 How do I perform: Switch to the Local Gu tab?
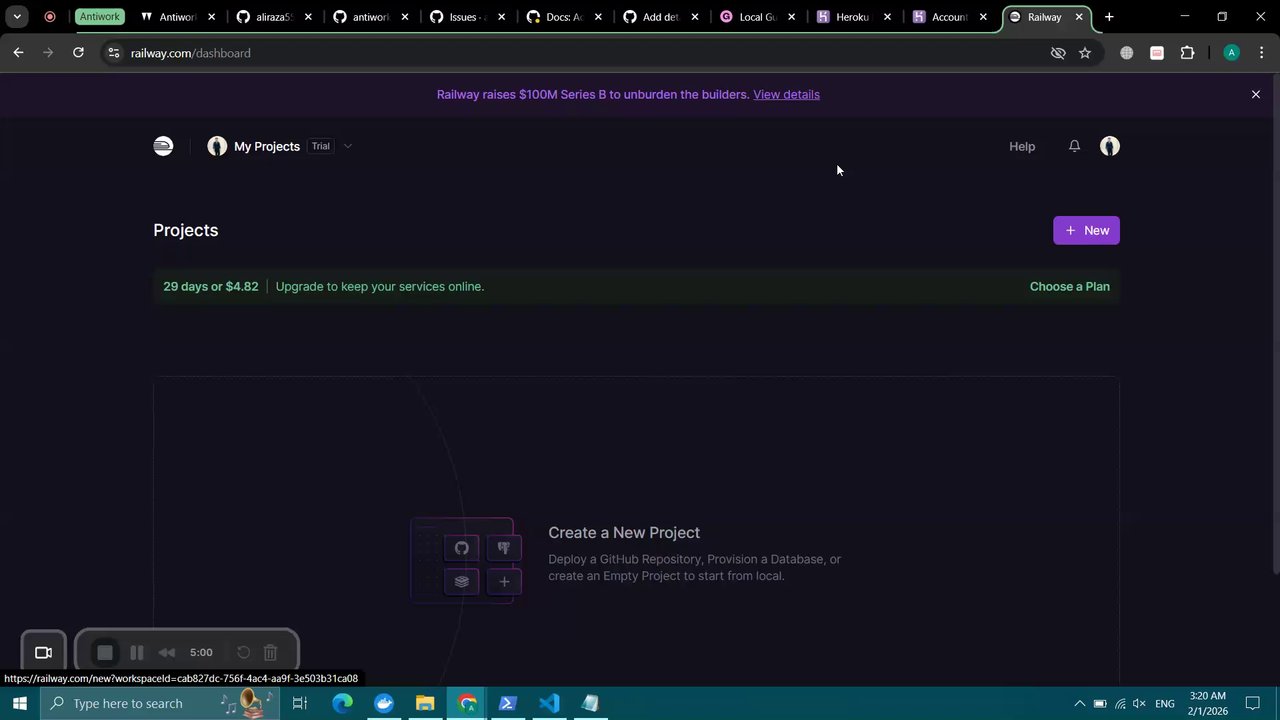757,17
